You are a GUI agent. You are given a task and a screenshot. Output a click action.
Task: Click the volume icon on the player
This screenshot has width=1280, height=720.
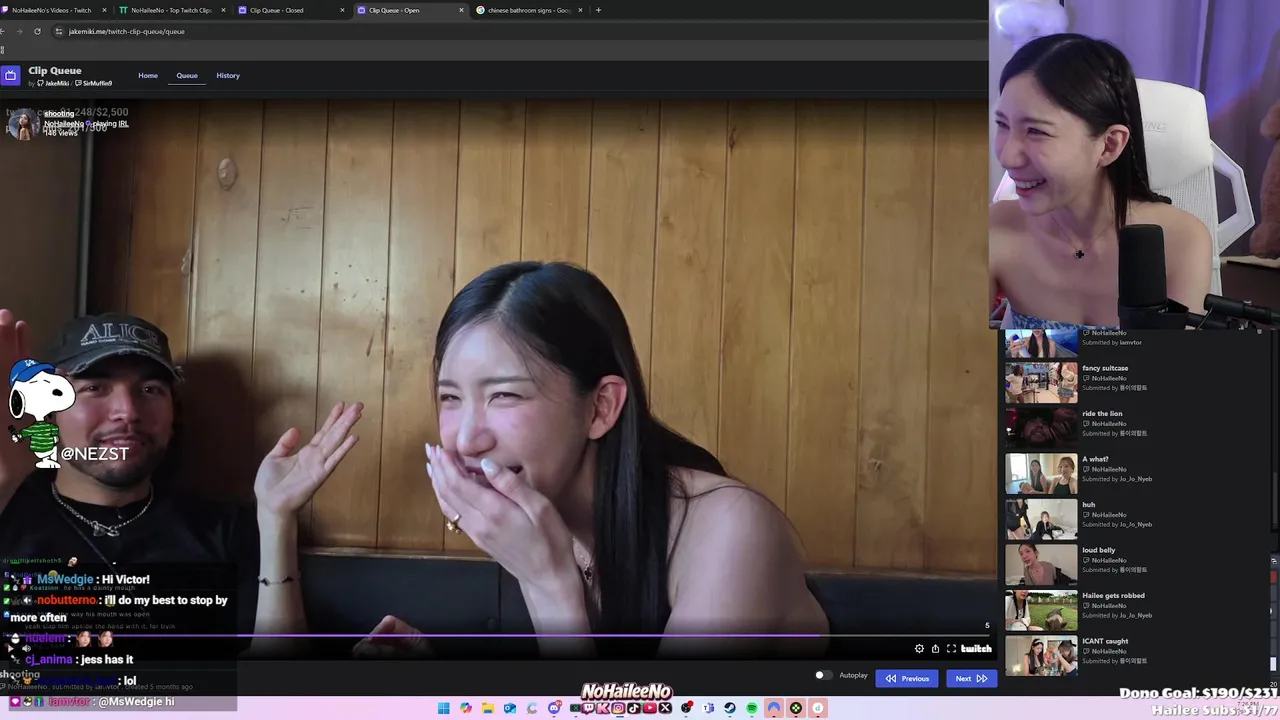pos(27,648)
